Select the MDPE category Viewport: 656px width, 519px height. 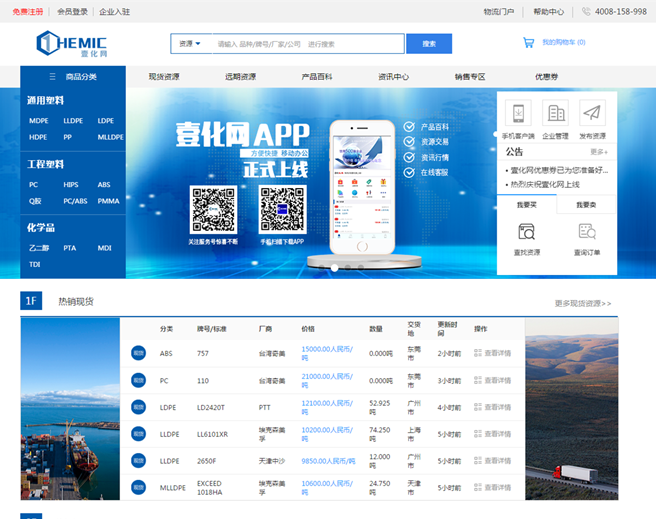(x=39, y=120)
